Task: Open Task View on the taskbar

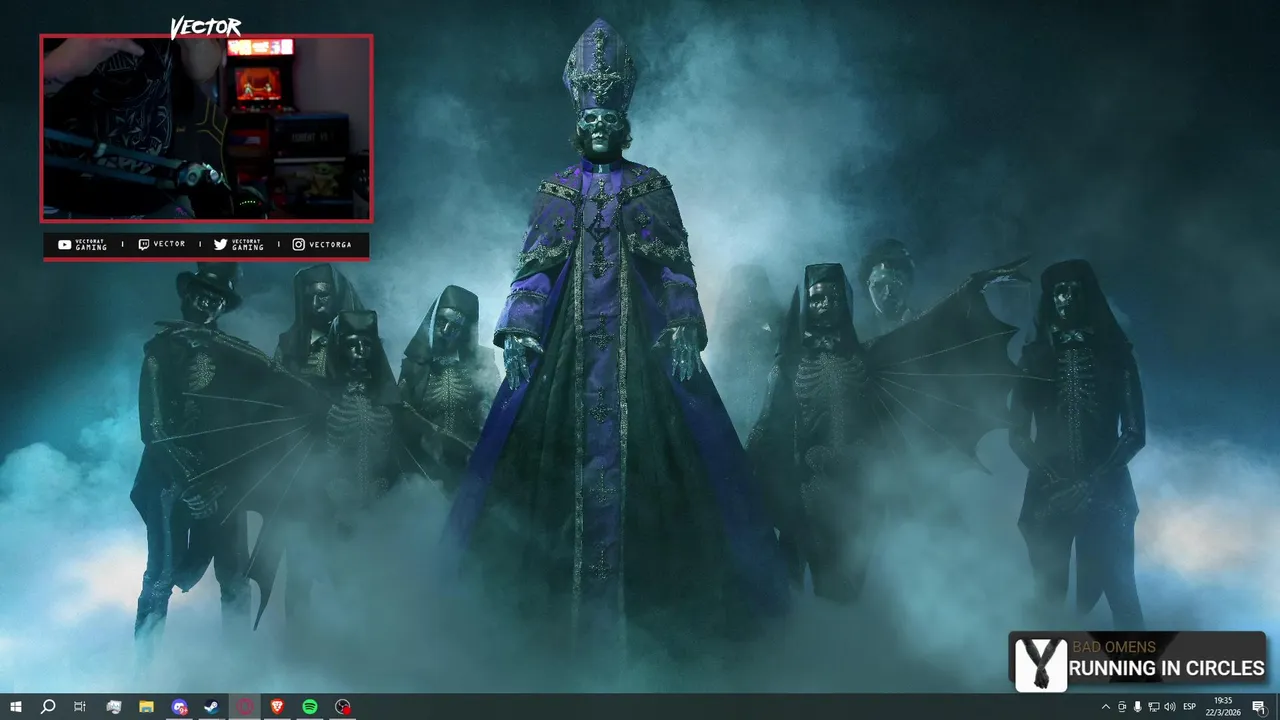Action: pyautogui.click(x=80, y=707)
